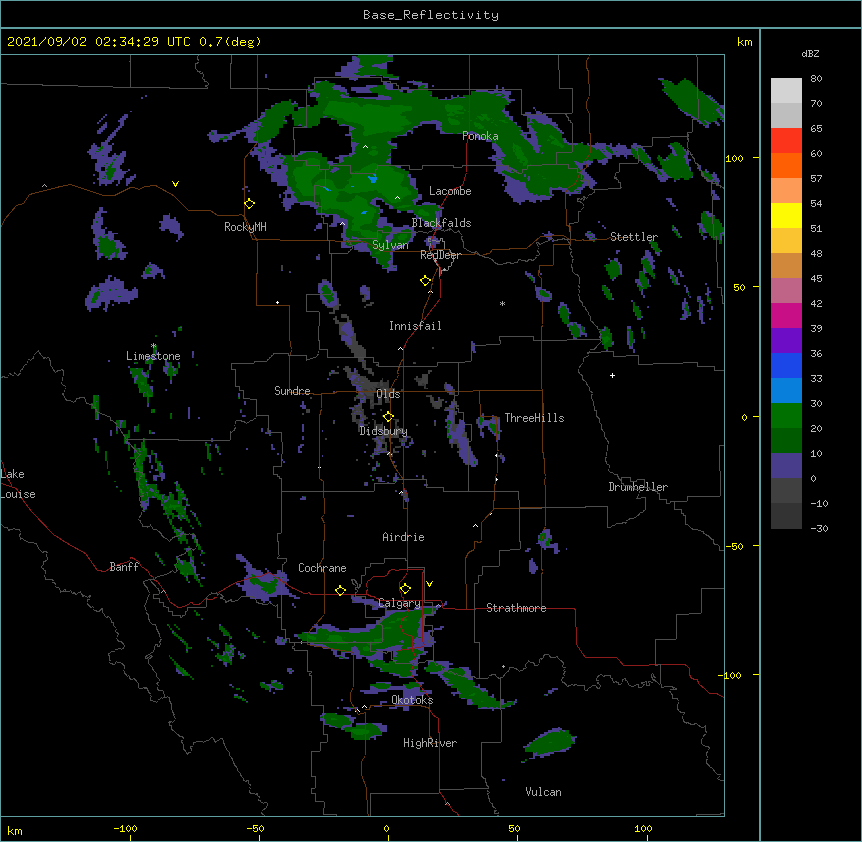Click the white asterisk marker above Limestone
This screenshot has width=862, height=842.
pyautogui.click(x=153, y=346)
